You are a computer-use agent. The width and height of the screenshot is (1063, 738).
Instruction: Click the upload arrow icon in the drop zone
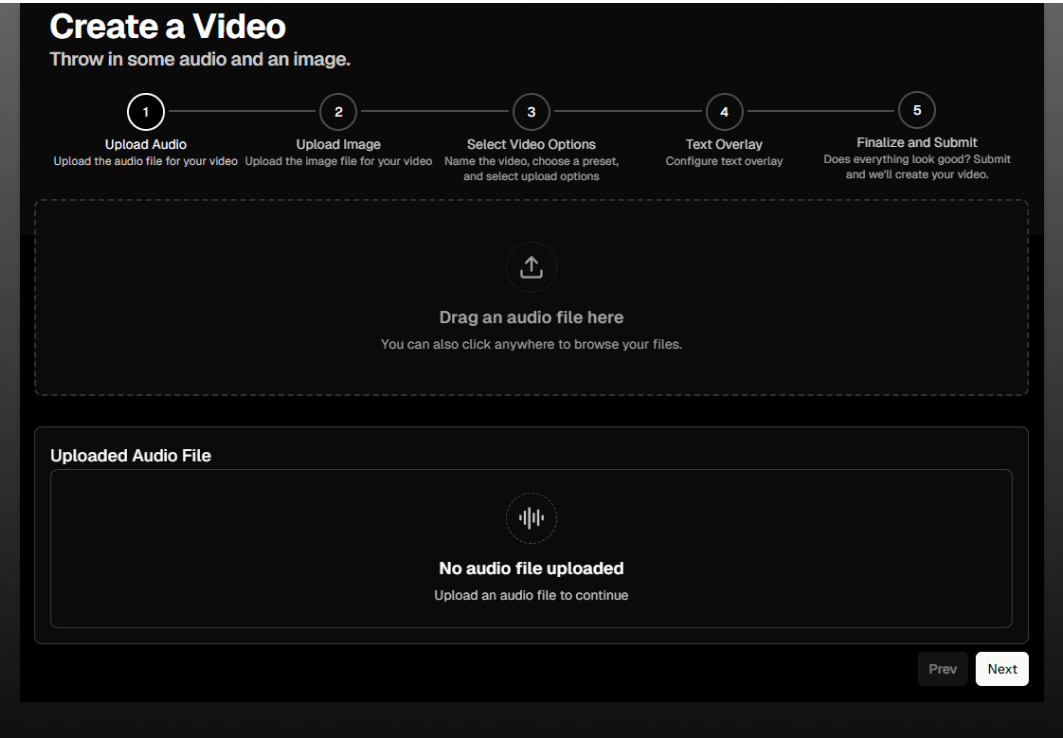(x=531, y=267)
